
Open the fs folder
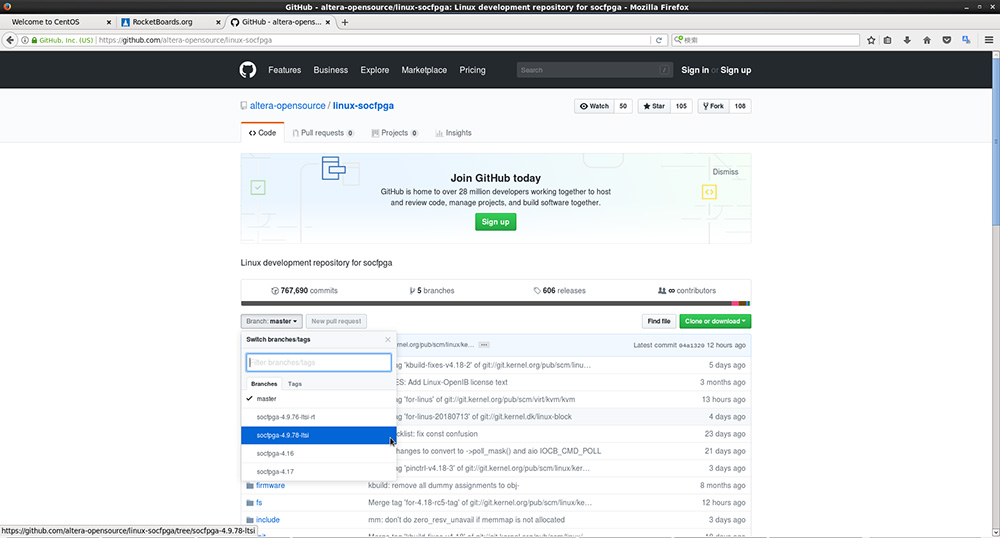[259, 502]
